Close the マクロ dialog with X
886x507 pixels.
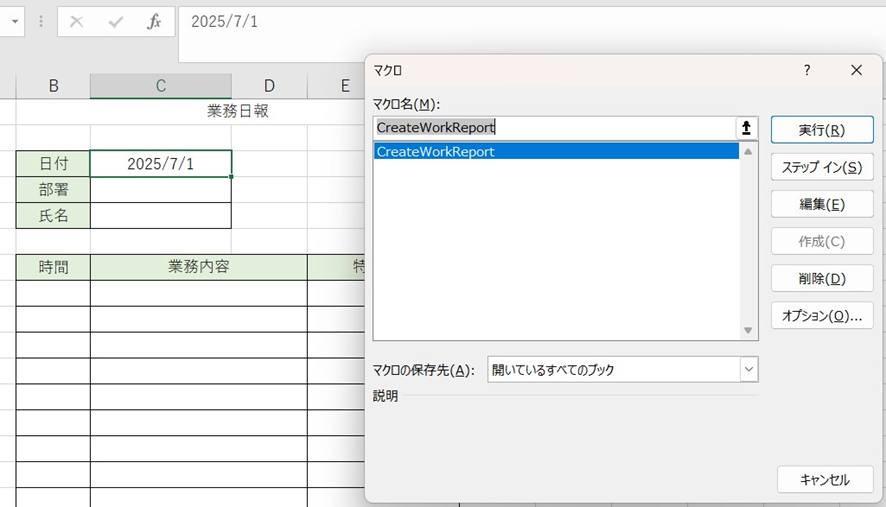point(856,70)
